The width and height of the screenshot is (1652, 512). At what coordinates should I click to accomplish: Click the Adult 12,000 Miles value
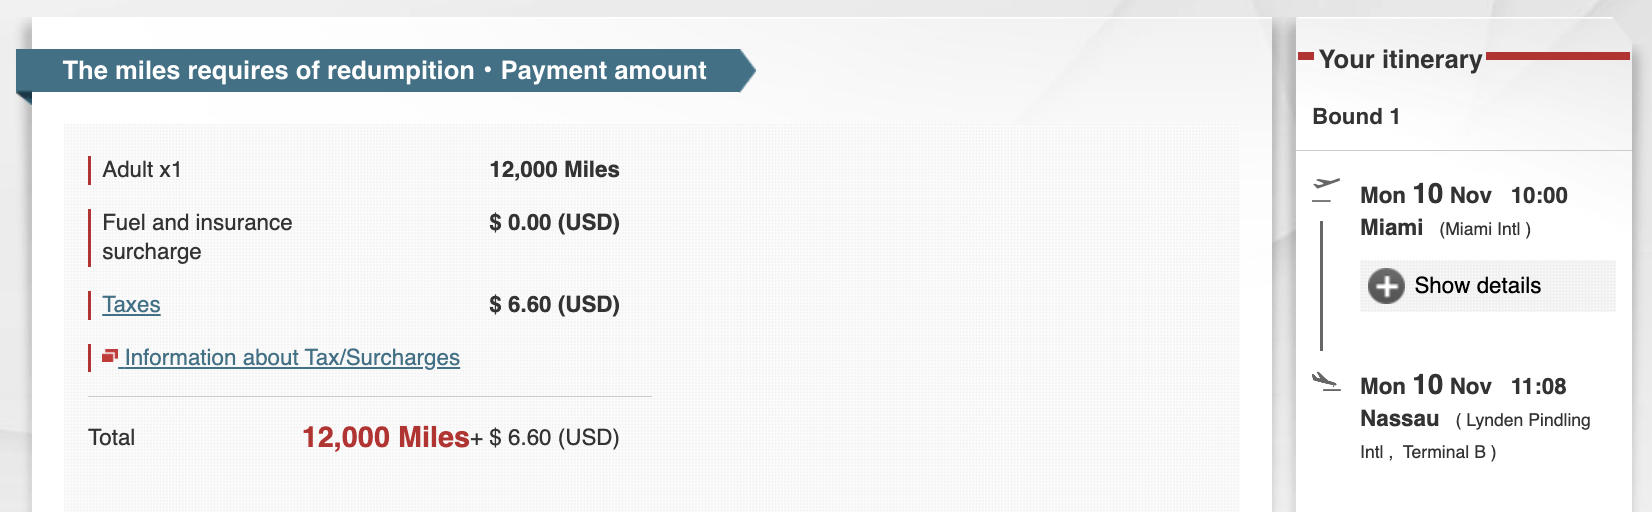(554, 170)
